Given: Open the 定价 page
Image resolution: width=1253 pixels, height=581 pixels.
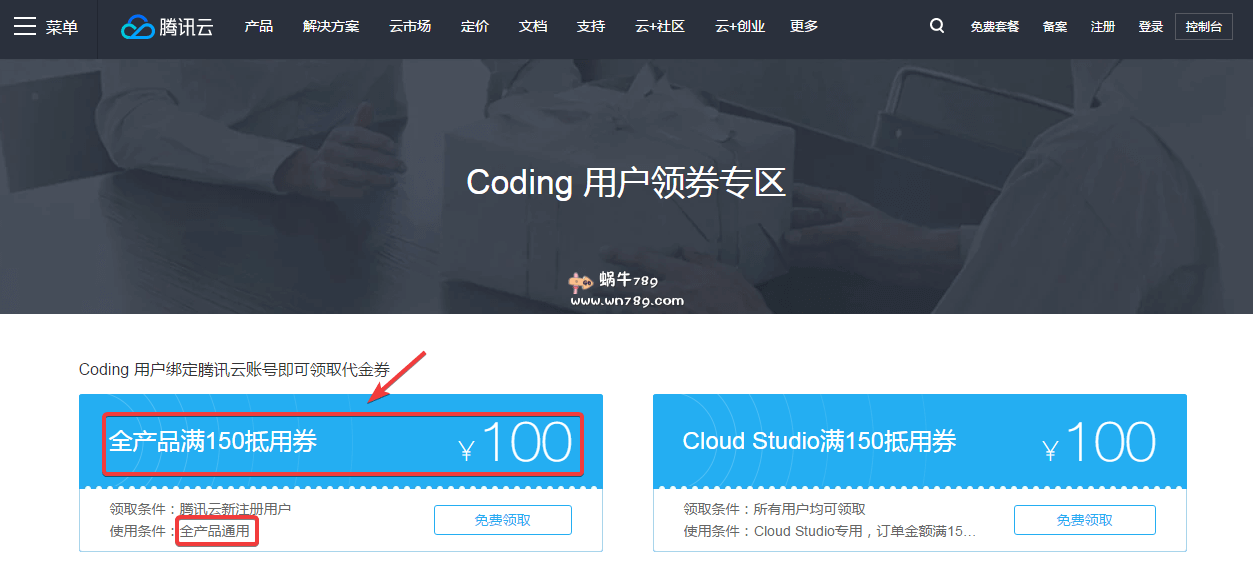Looking at the screenshot, I should 475,27.
